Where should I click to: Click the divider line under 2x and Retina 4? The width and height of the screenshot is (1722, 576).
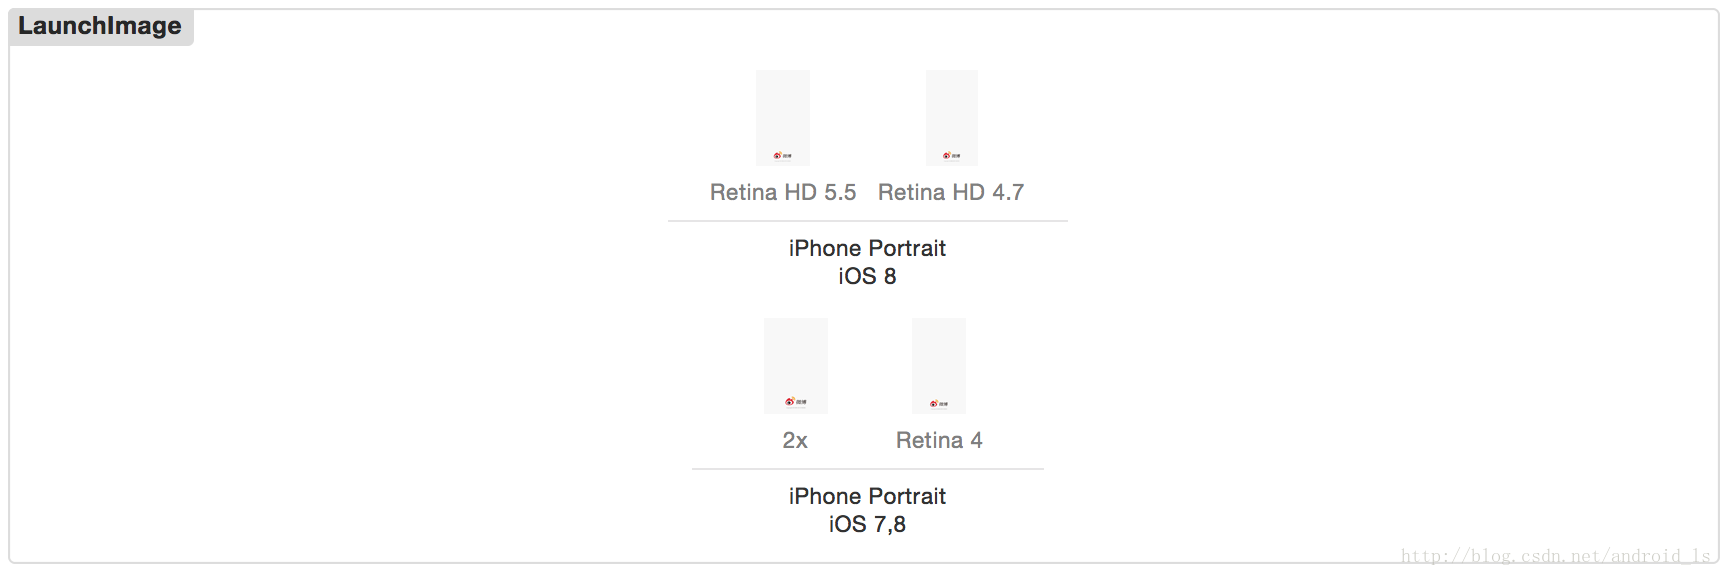pyautogui.click(x=868, y=469)
